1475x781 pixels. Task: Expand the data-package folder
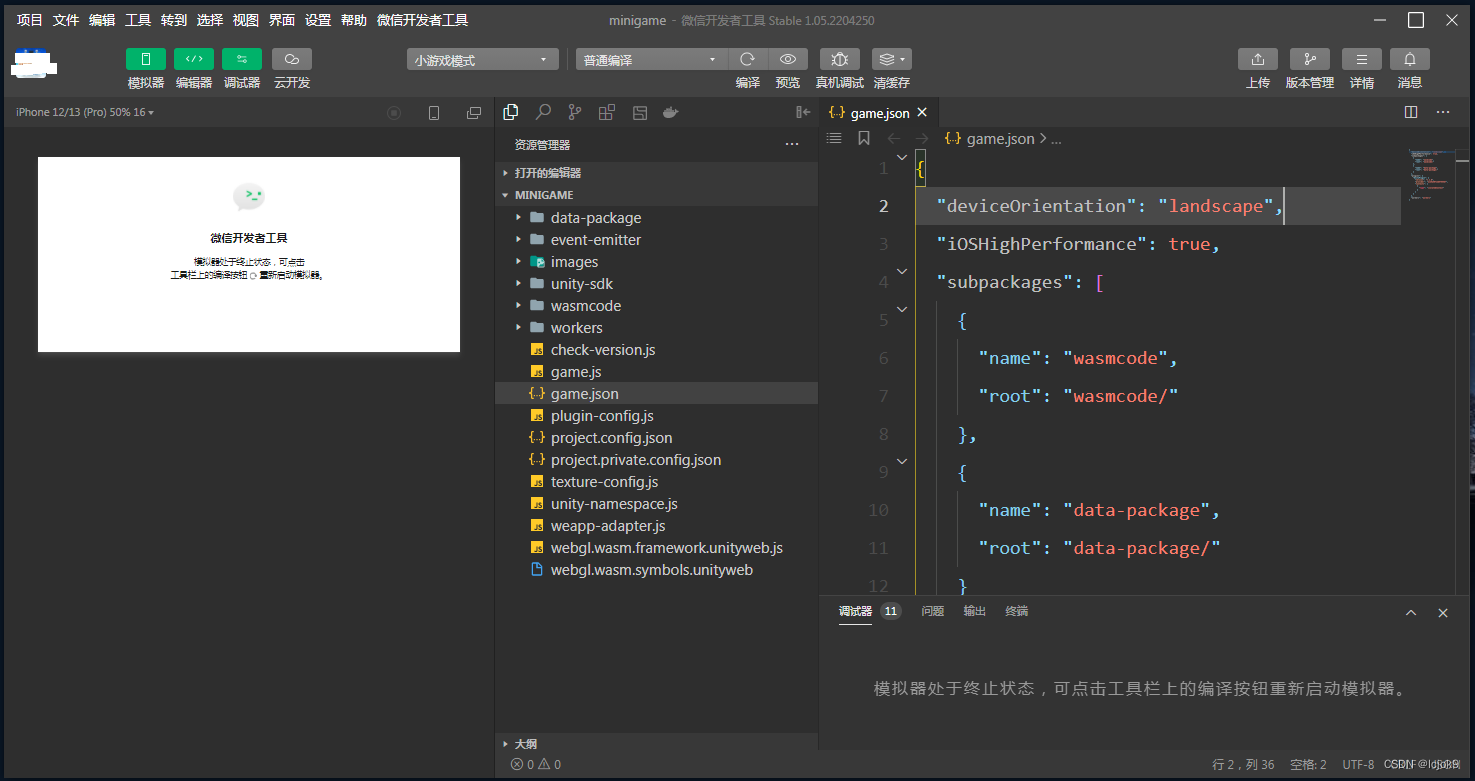656,218
